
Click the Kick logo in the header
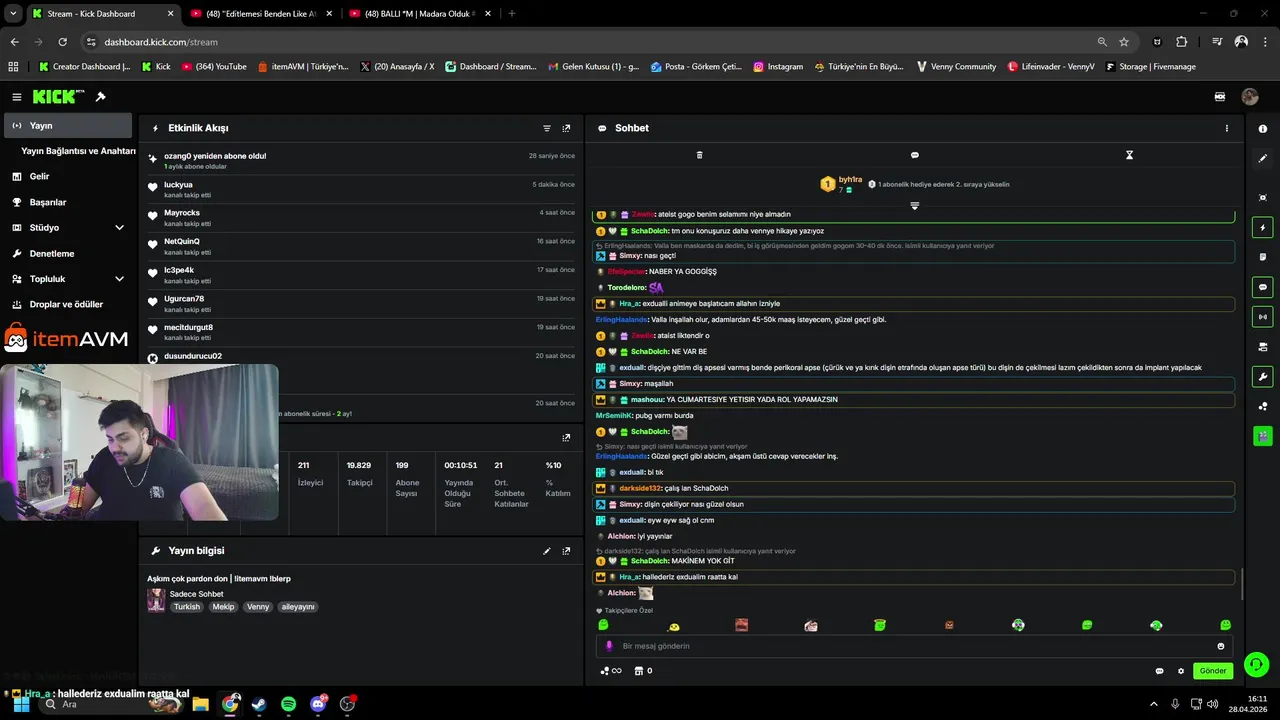point(58,97)
